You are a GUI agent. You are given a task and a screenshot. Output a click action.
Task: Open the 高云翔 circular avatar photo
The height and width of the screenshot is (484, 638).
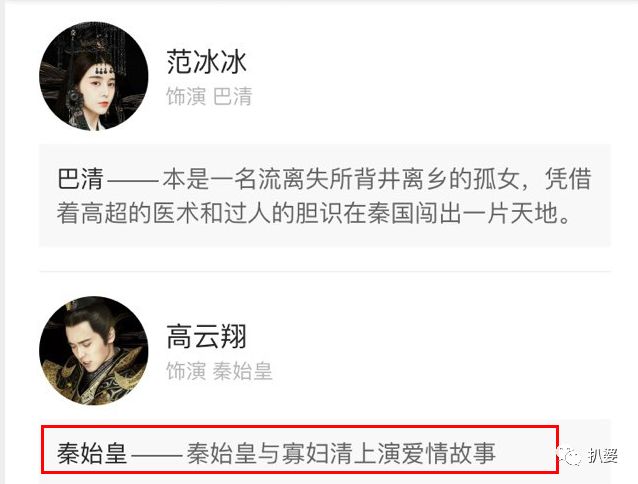[x=94, y=351]
